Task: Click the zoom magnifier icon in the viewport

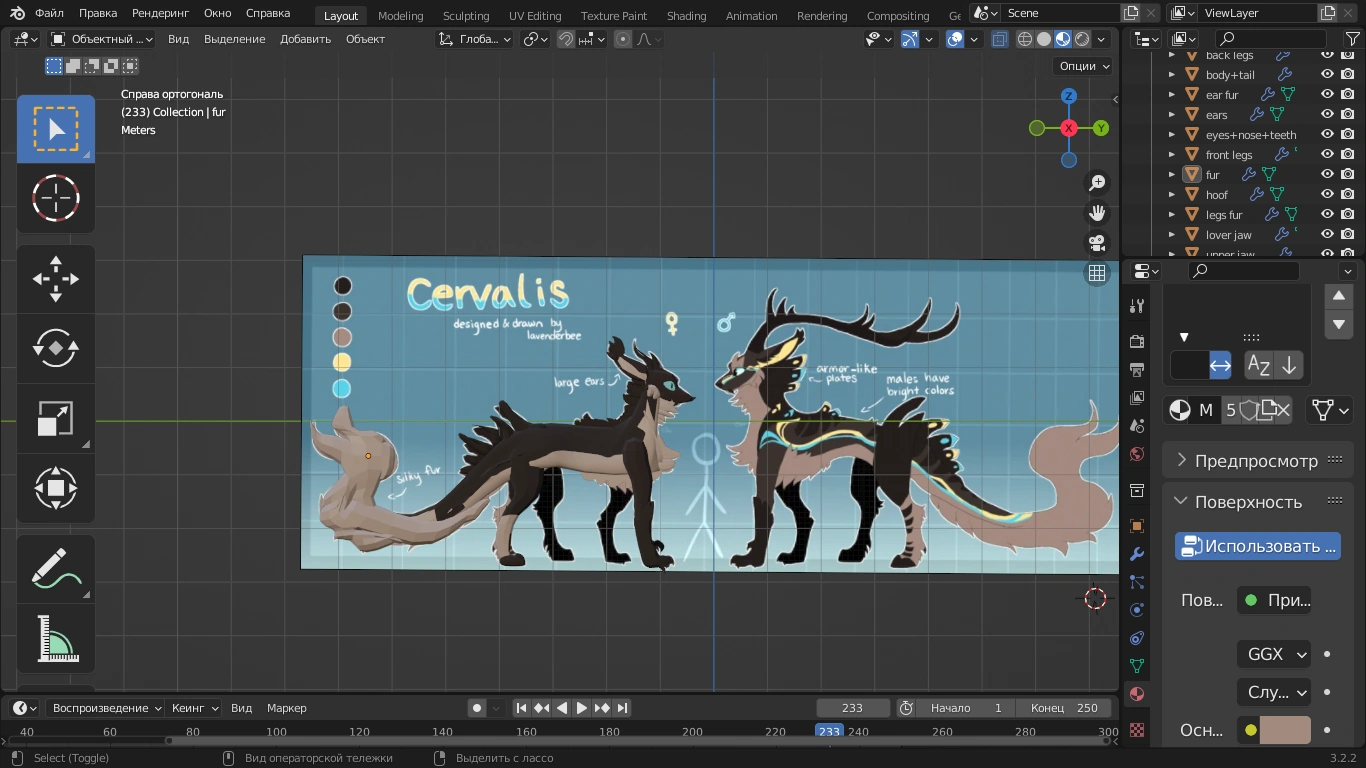Action: click(x=1096, y=182)
